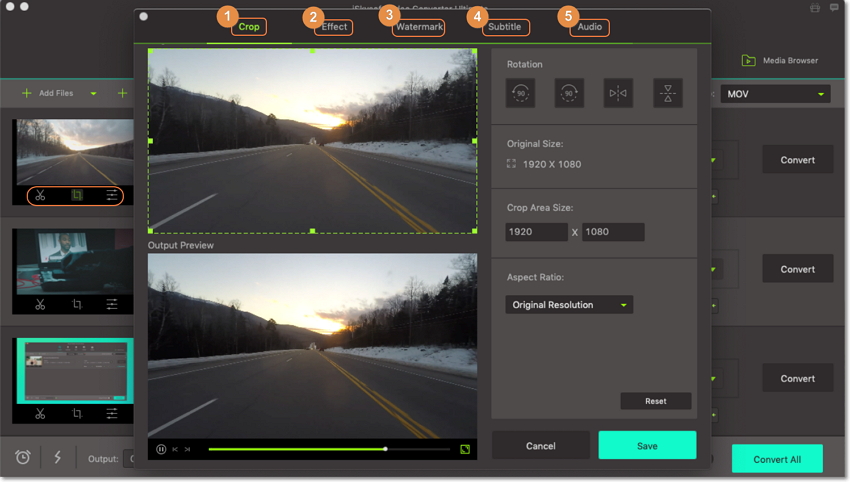Toggle high speed conversion lightning icon
Viewport: 850px width, 482px height.
pos(57,457)
